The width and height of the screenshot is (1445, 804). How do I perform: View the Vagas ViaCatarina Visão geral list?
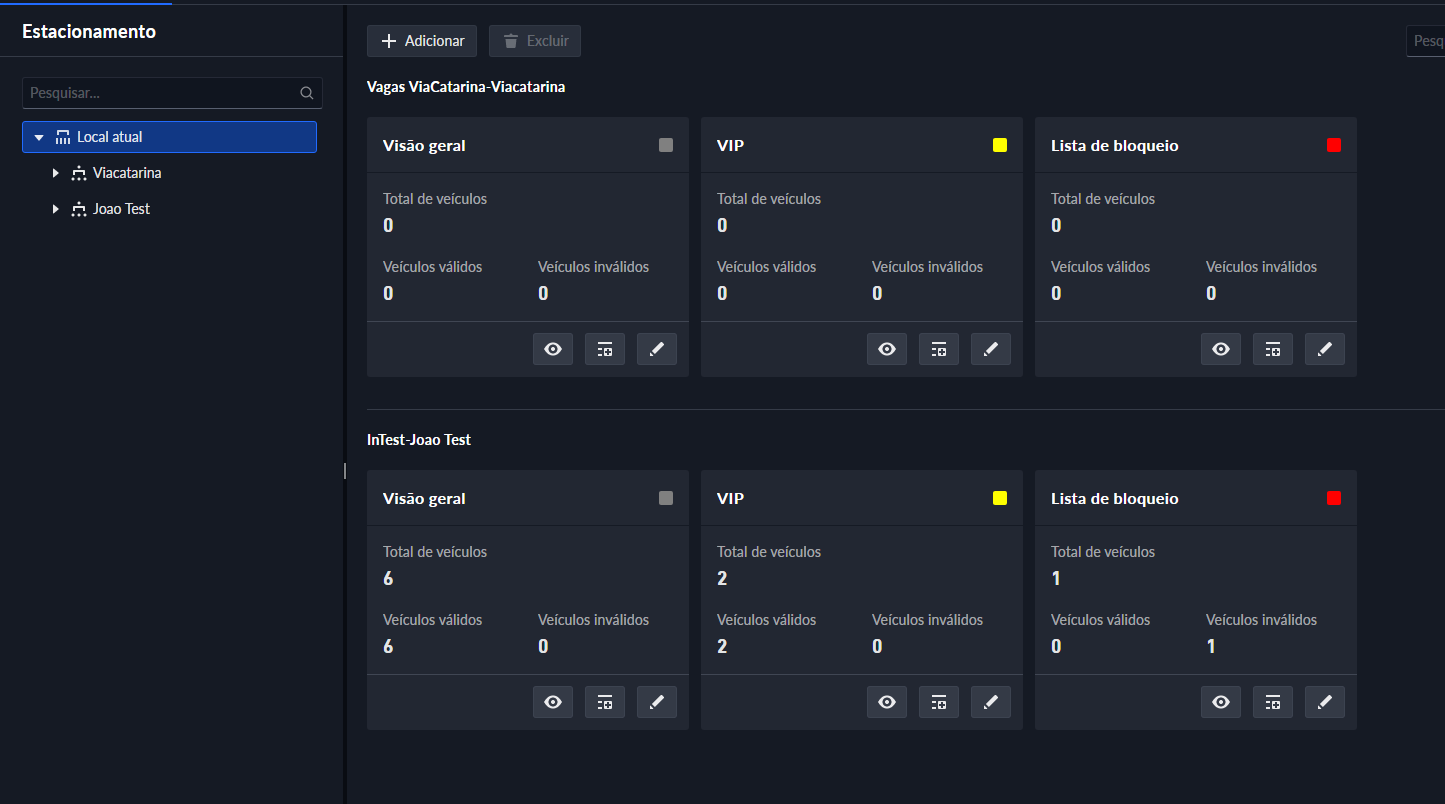tap(552, 349)
